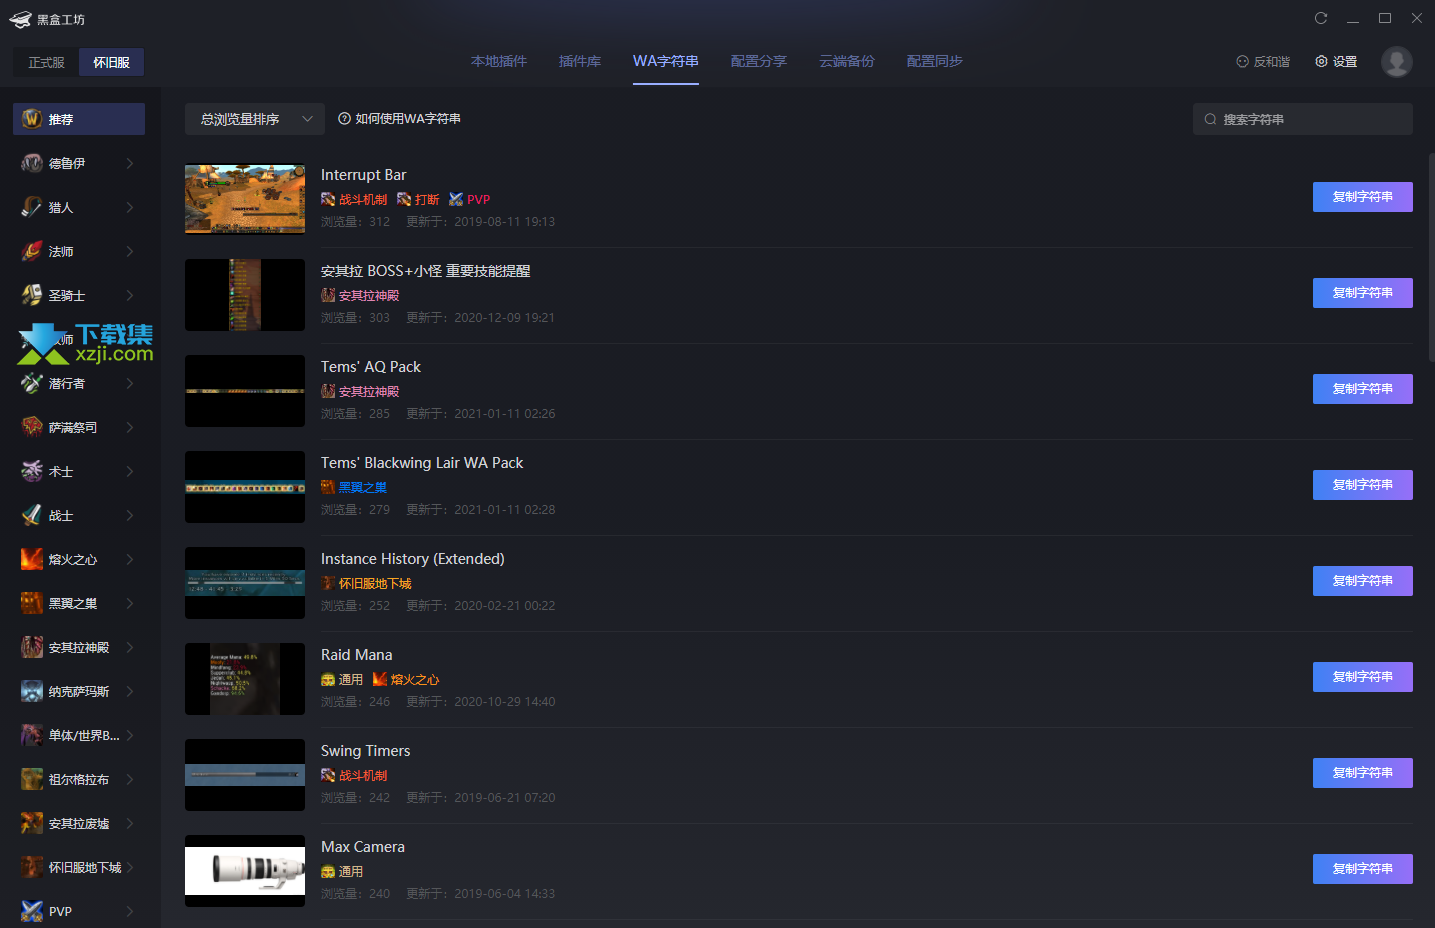Screen dimensions: 1435x928
Task: Switch to 正式服 server toggle
Action: pyautogui.click(x=46, y=62)
